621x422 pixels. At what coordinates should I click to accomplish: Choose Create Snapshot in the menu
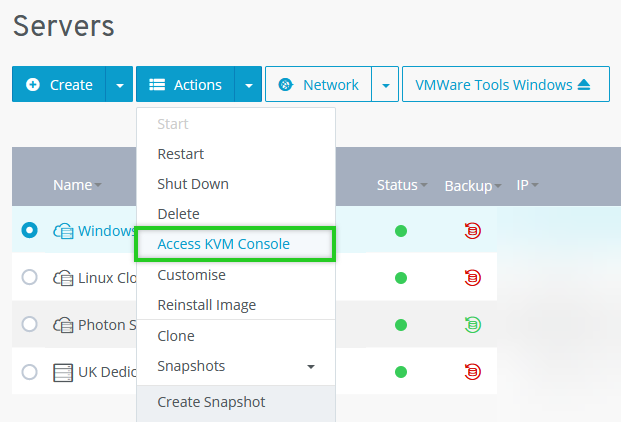pos(211,402)
